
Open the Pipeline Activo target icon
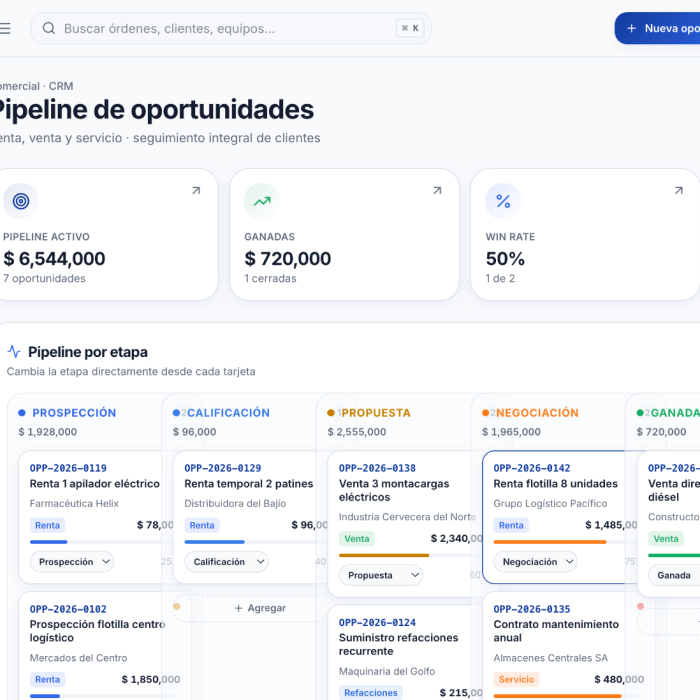click(x=21, y=201)
